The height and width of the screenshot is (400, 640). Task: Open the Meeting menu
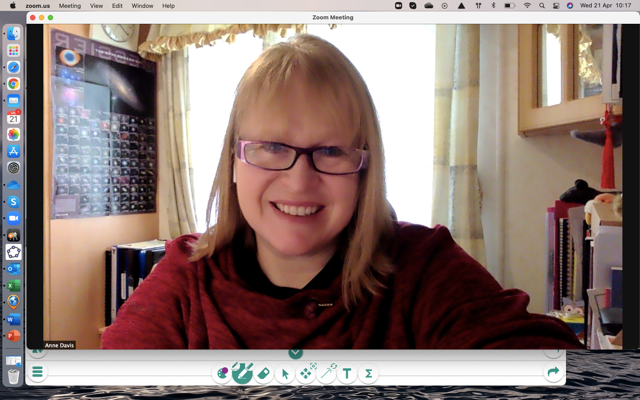pyautogui.click(x=70, y=6)
